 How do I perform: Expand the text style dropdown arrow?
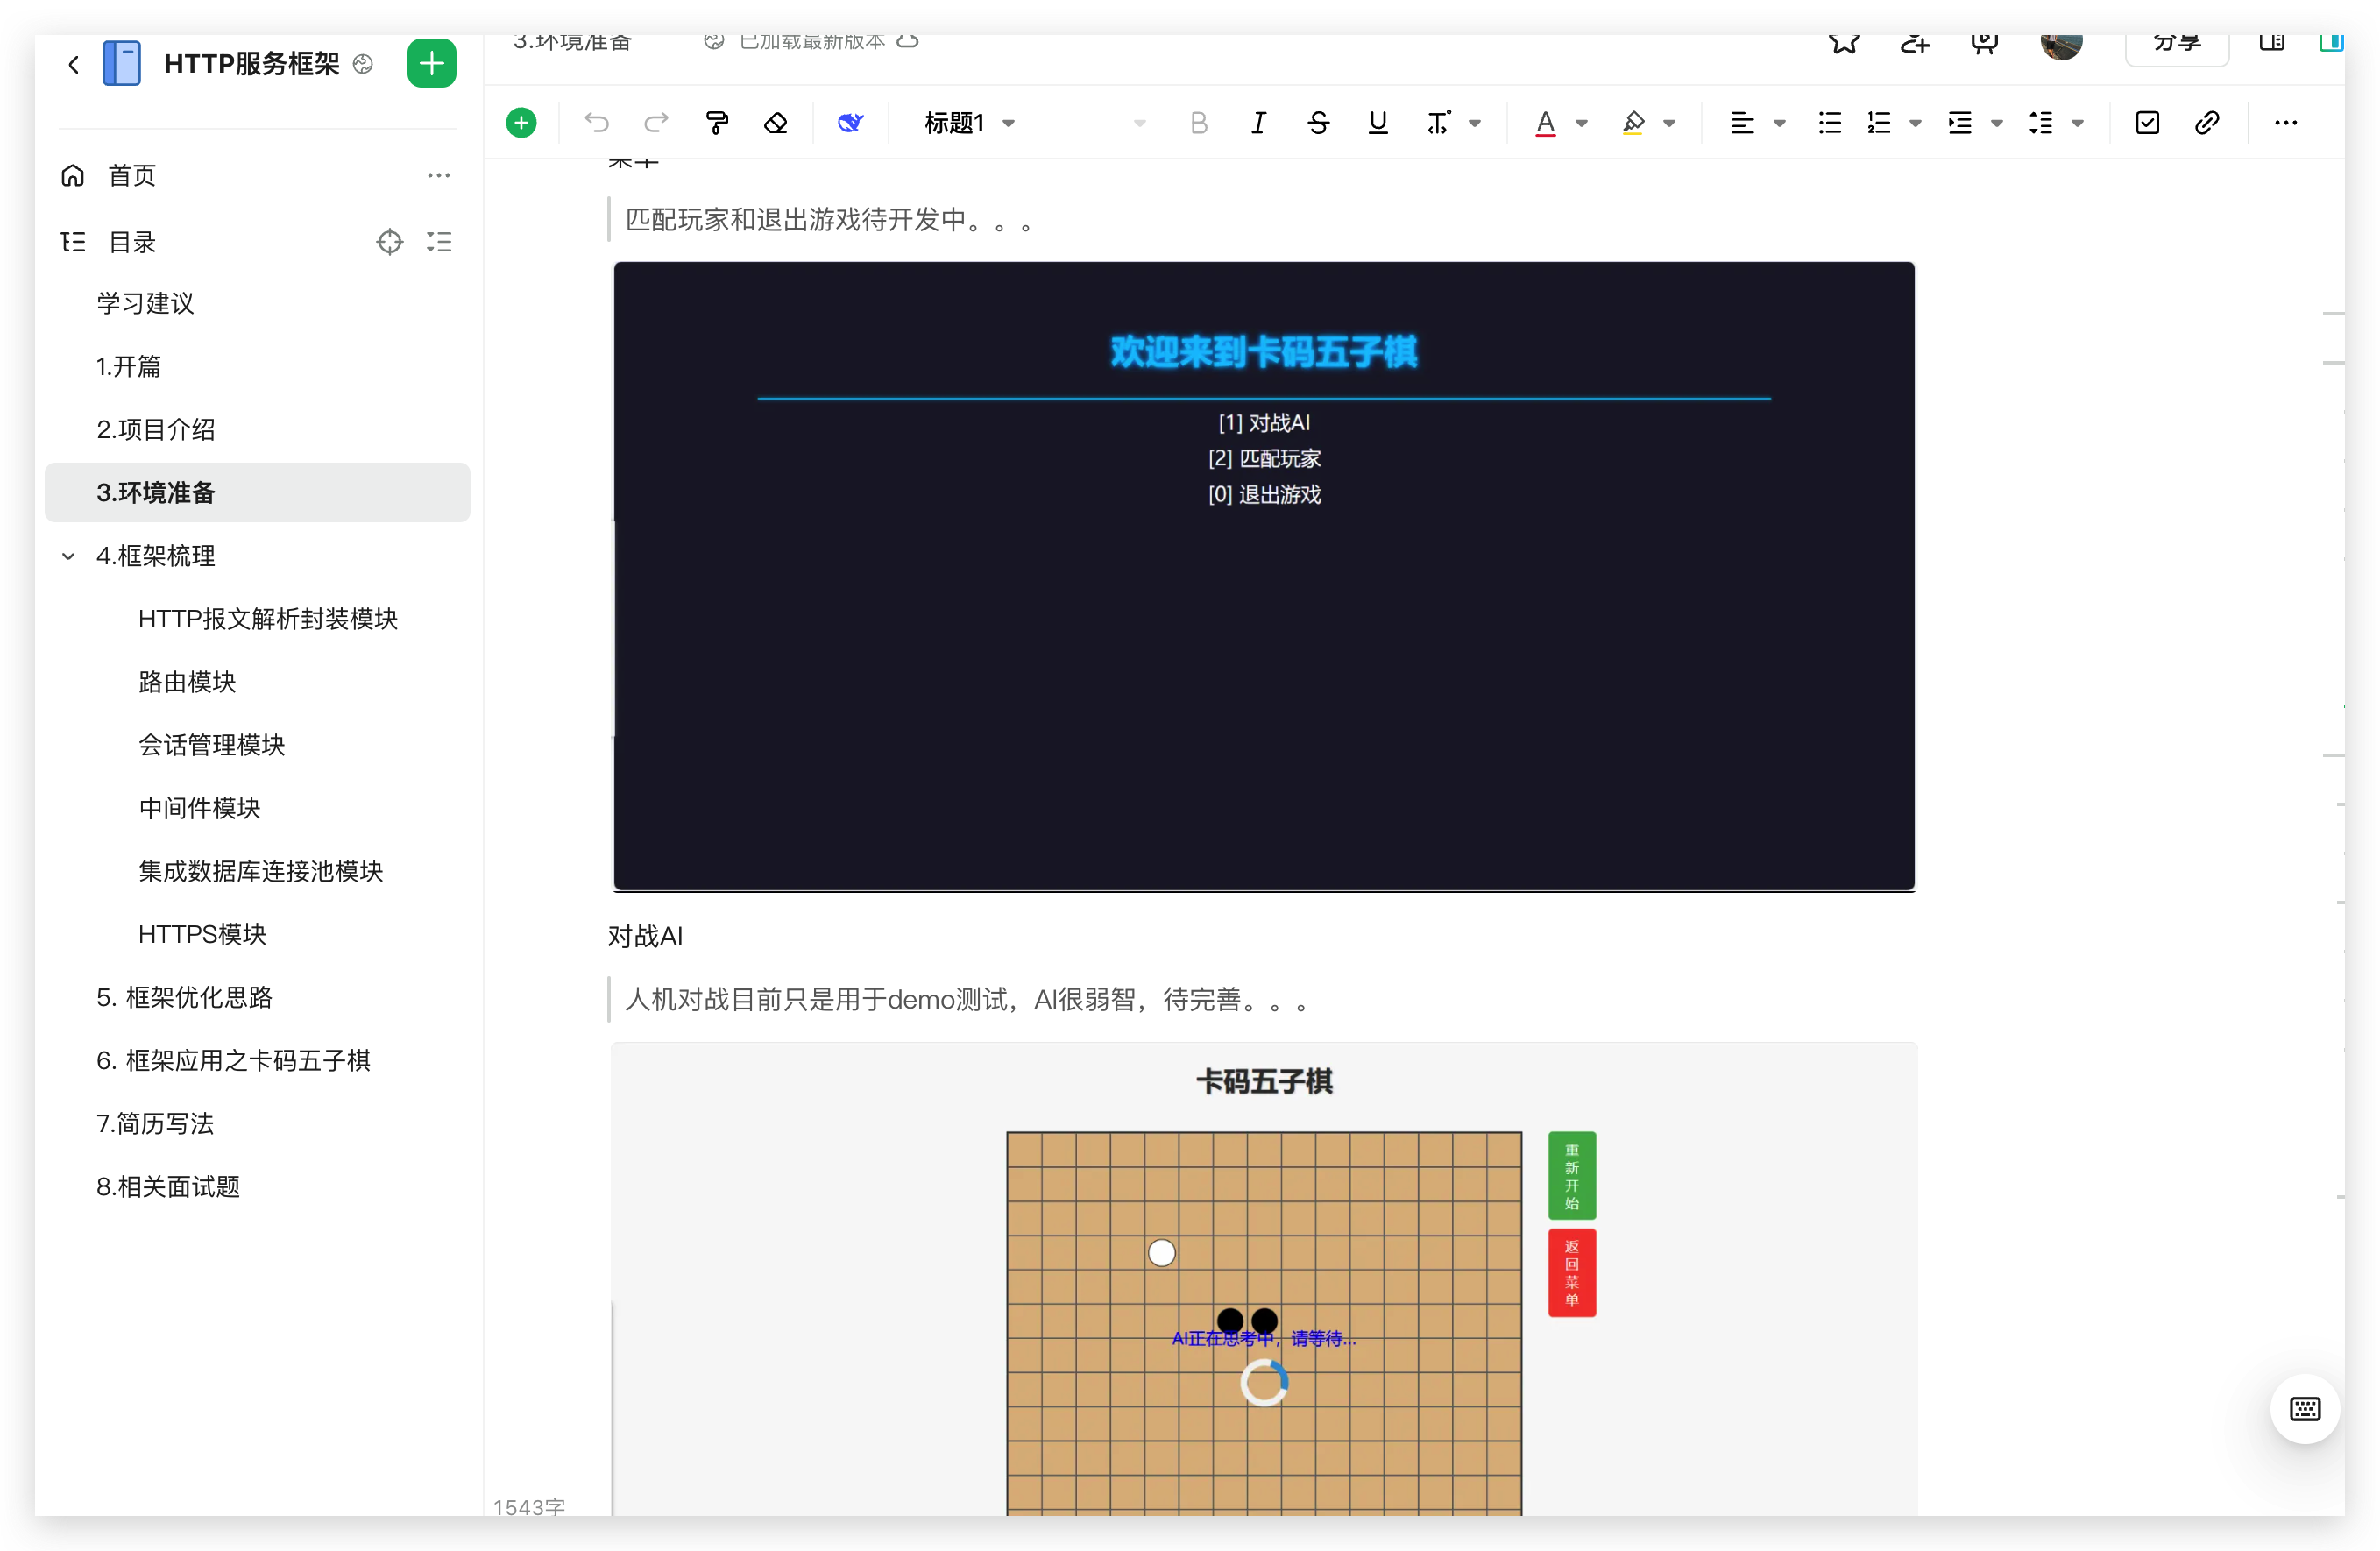[1475, 124]
